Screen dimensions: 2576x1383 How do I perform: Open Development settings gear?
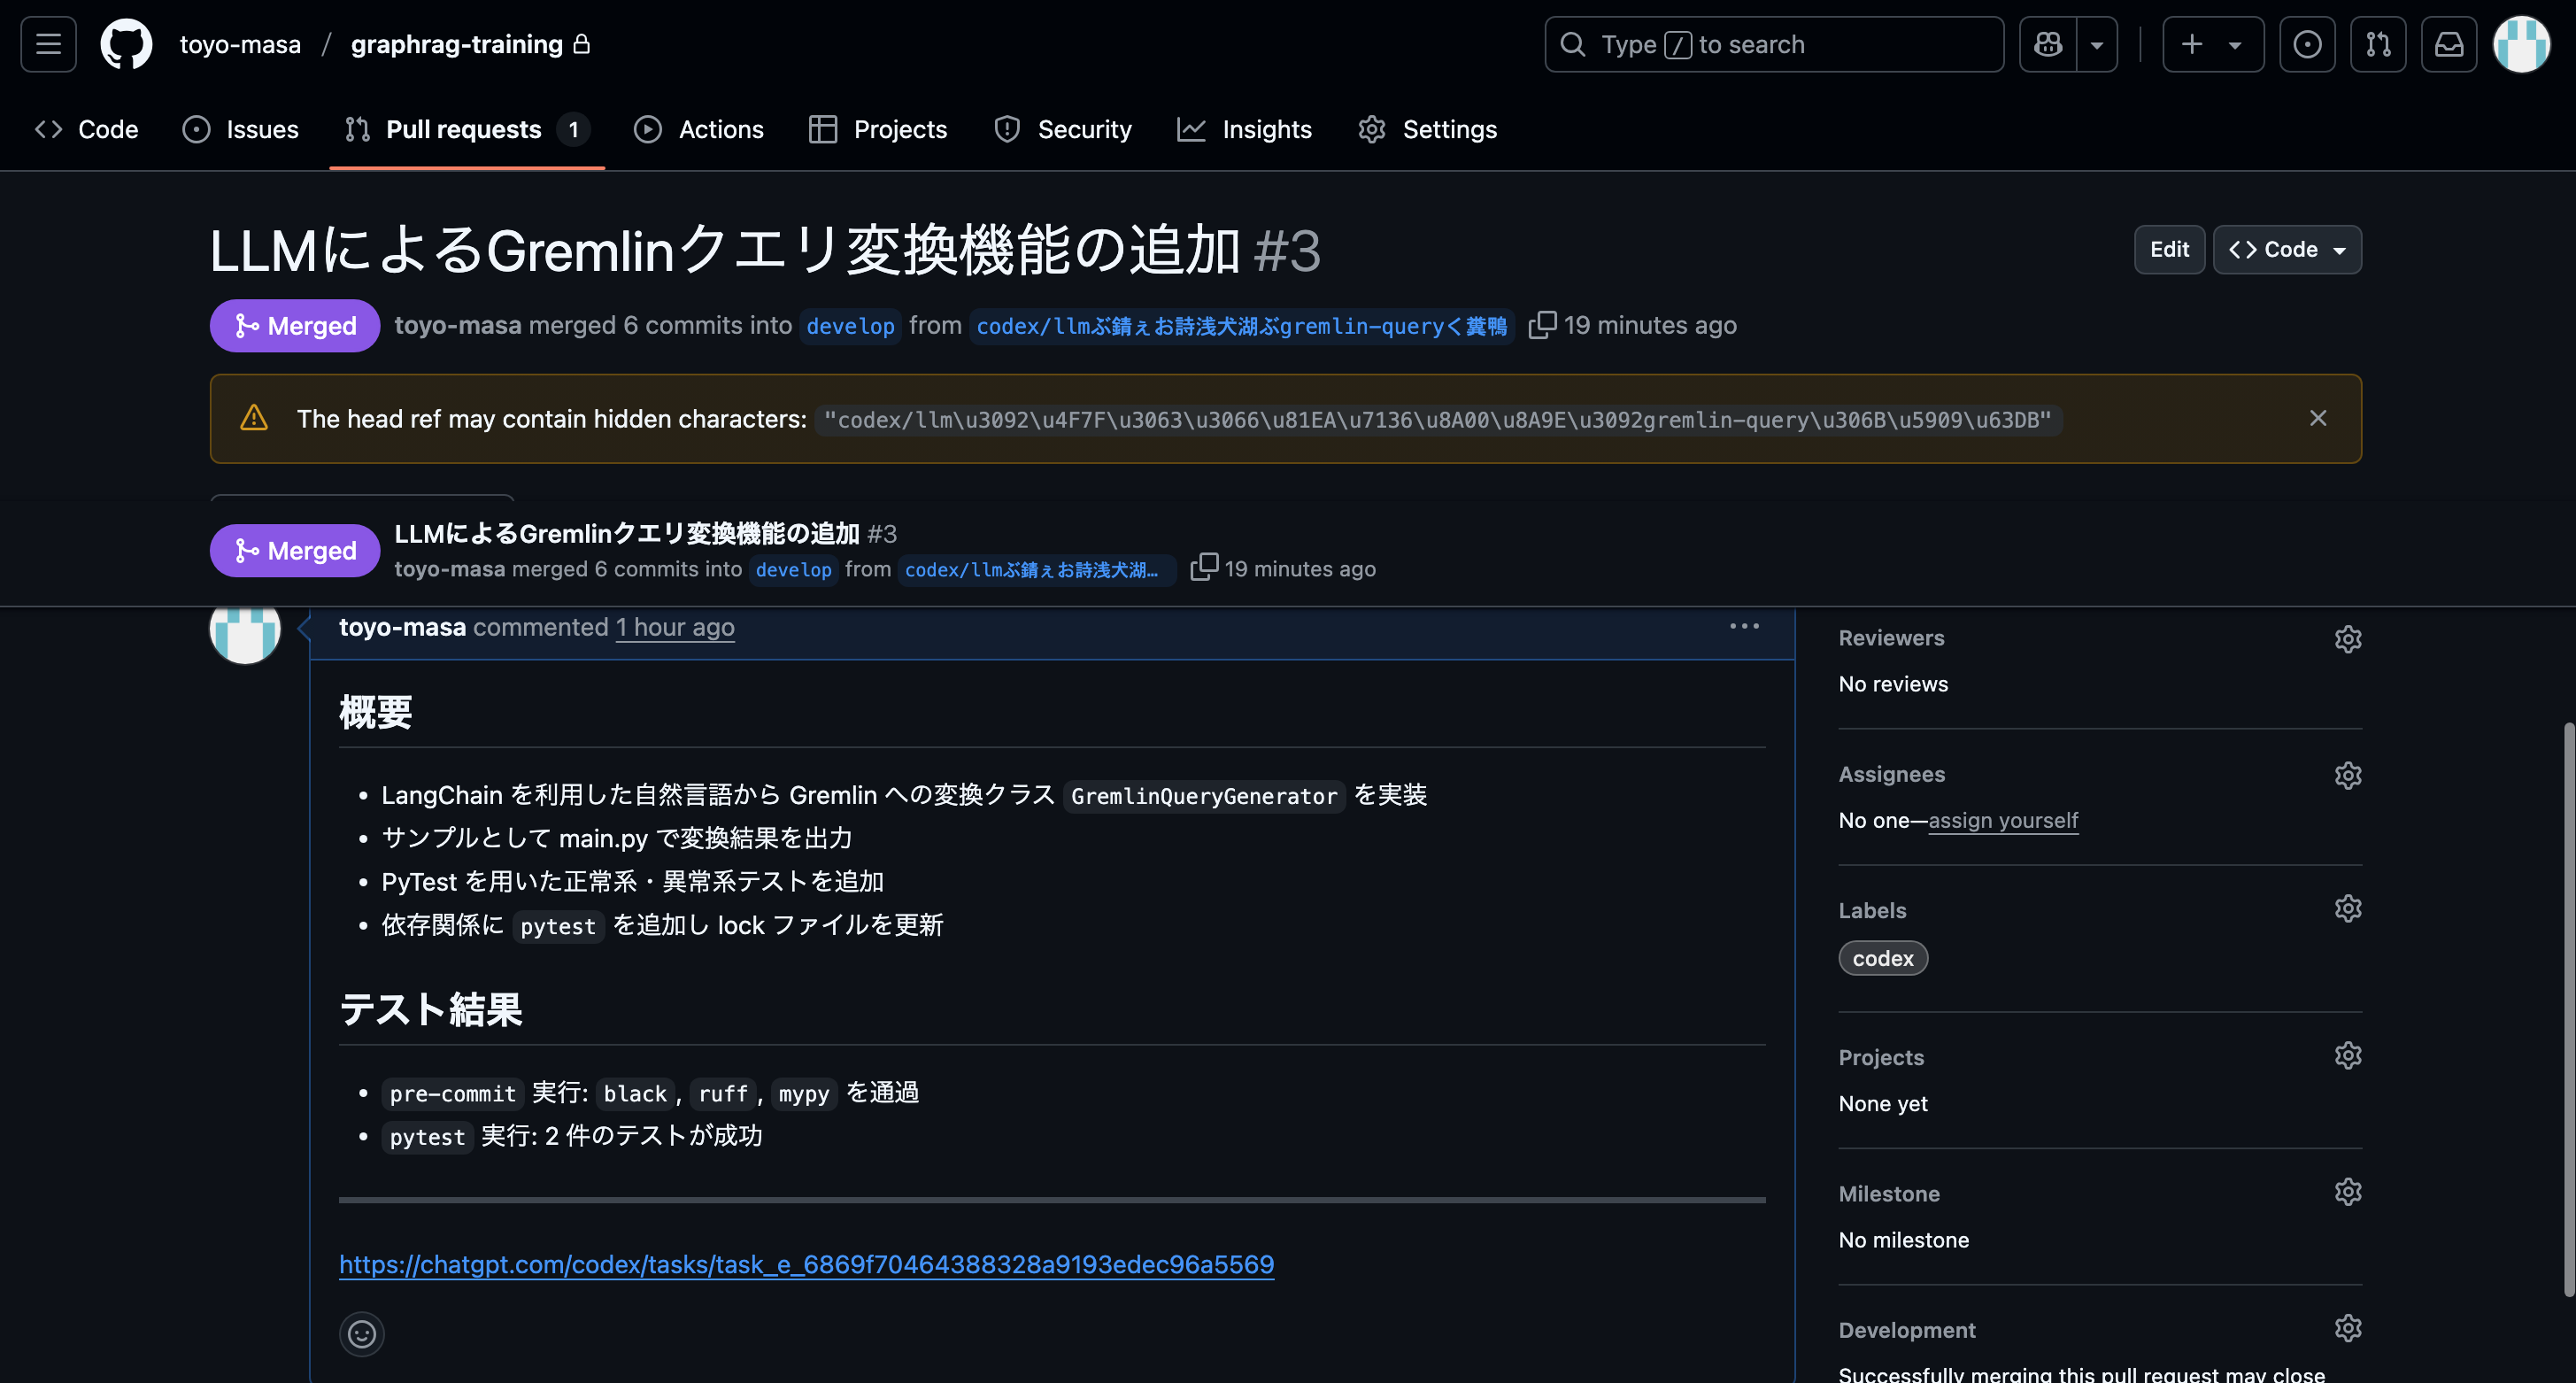click(x=2347, y=1328)
